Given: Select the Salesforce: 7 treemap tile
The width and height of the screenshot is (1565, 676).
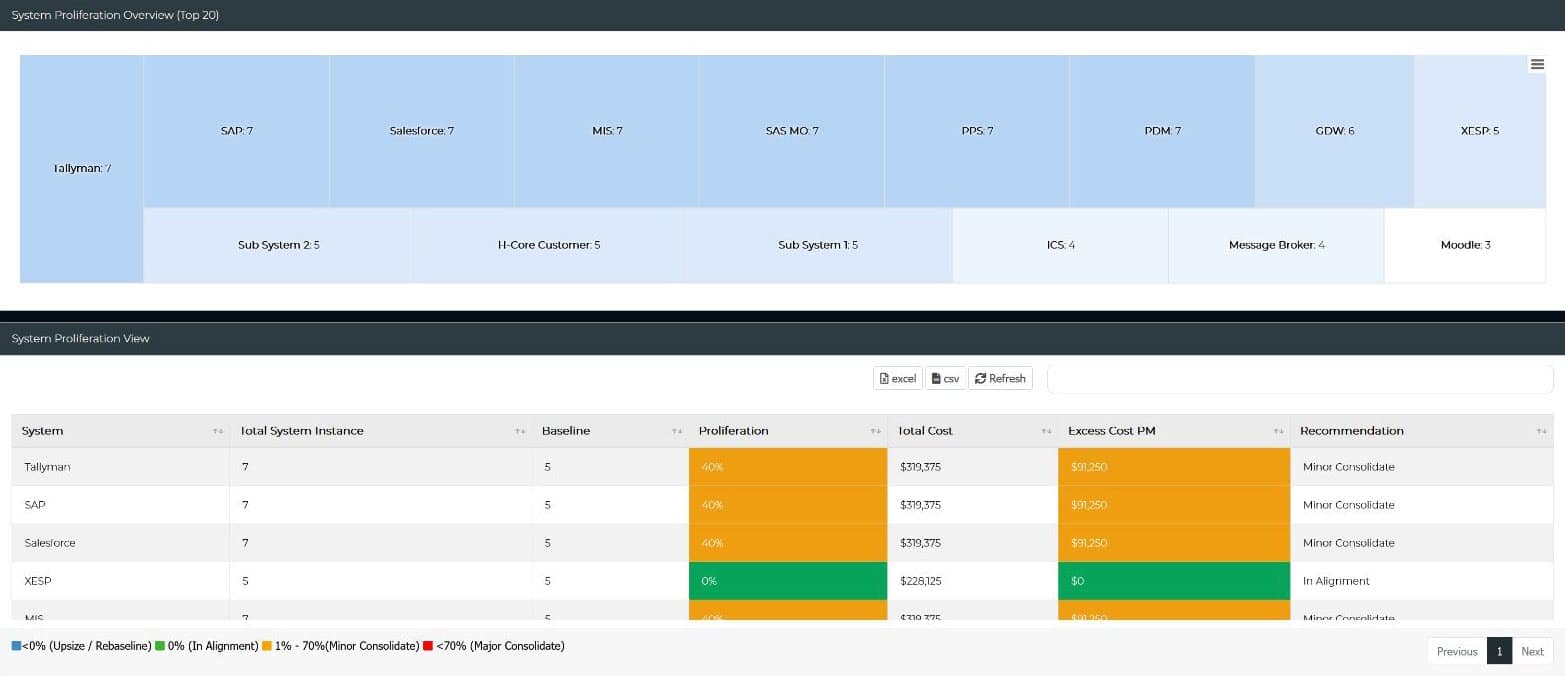Looking at the screenshot, I should 422,131.
